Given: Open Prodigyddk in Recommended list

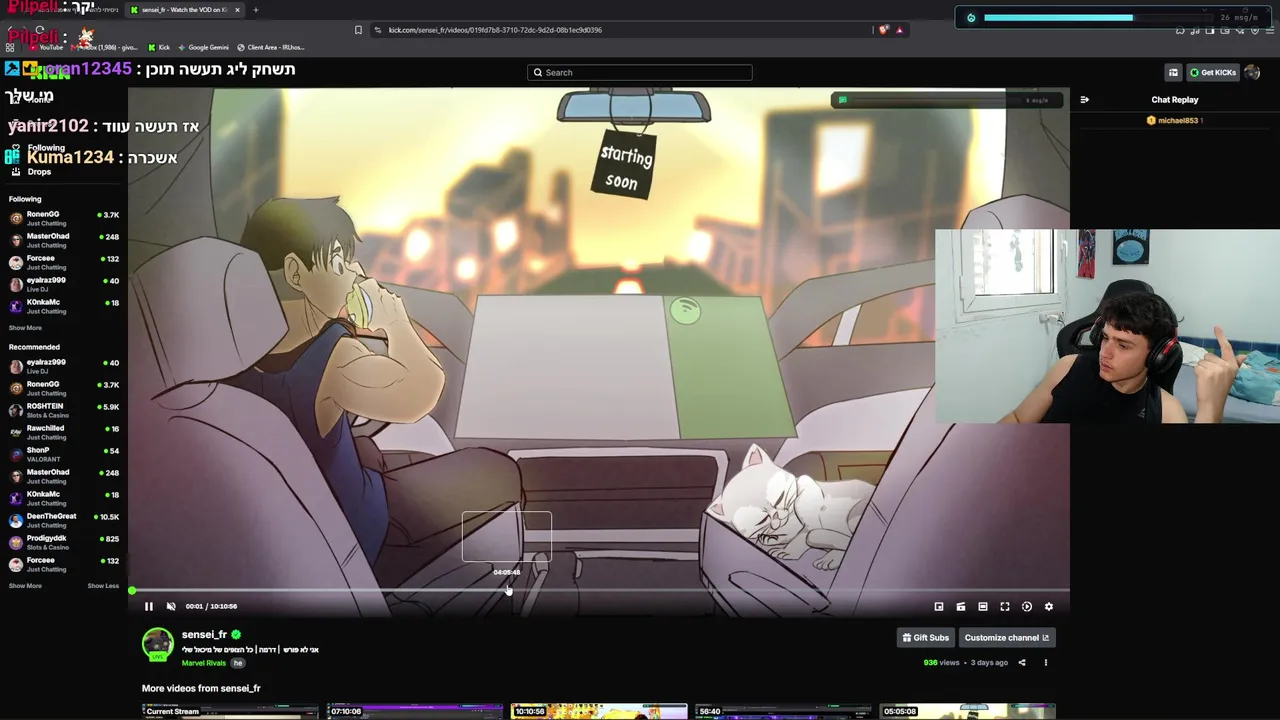Looking at the screenshot, I should click(62, 542).
